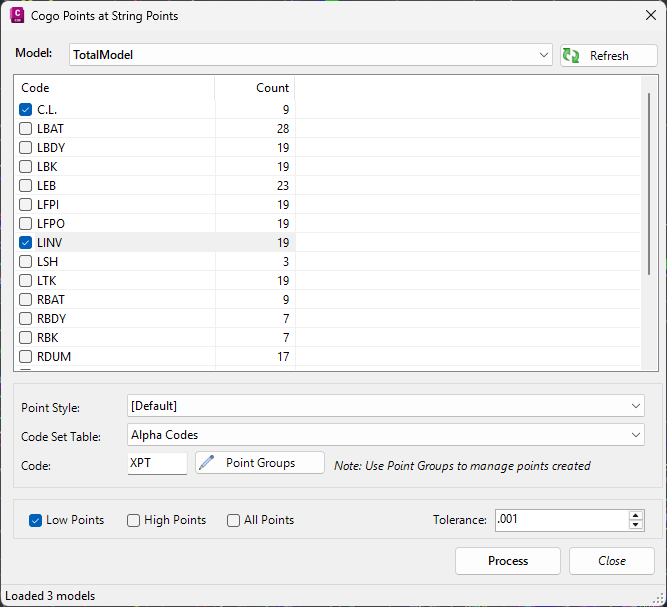Click the Count column header
Screen dimensions: 667x607
coord(254,88)
